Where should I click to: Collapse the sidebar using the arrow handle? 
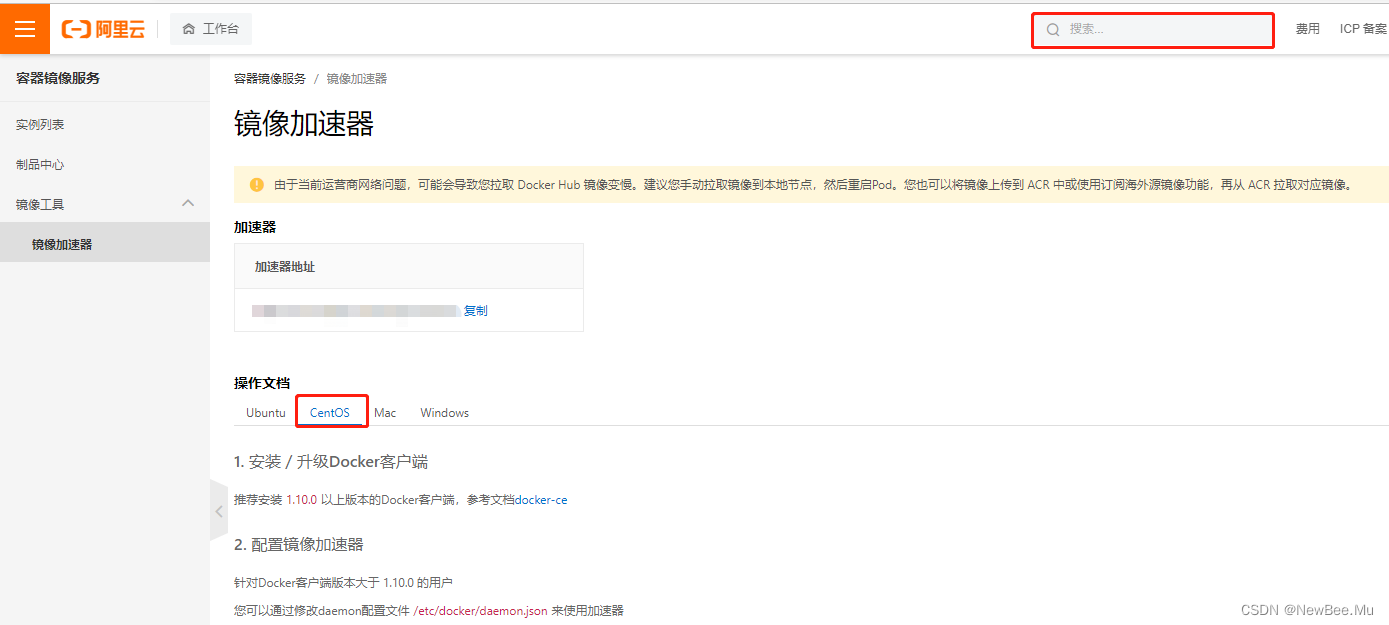coord(218,510)
